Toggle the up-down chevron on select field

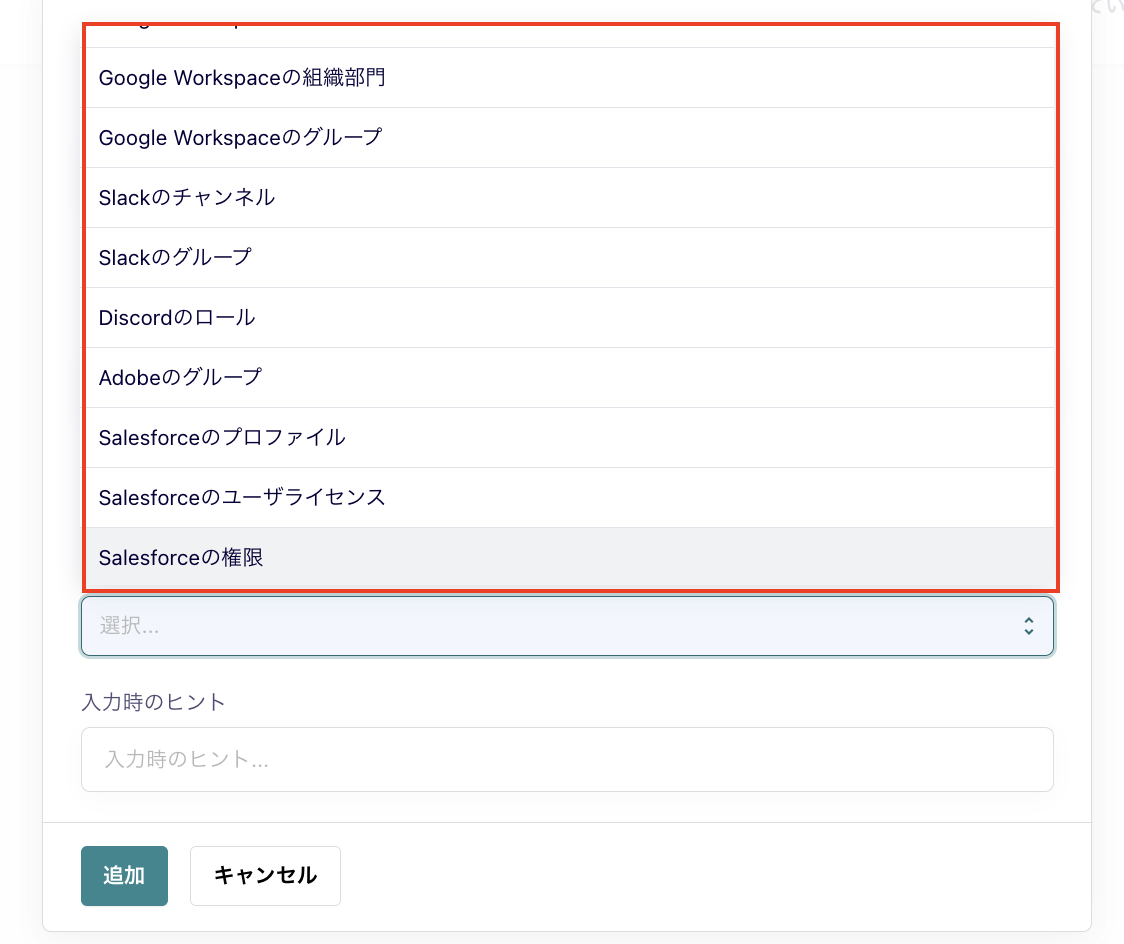coord(1029,626)
